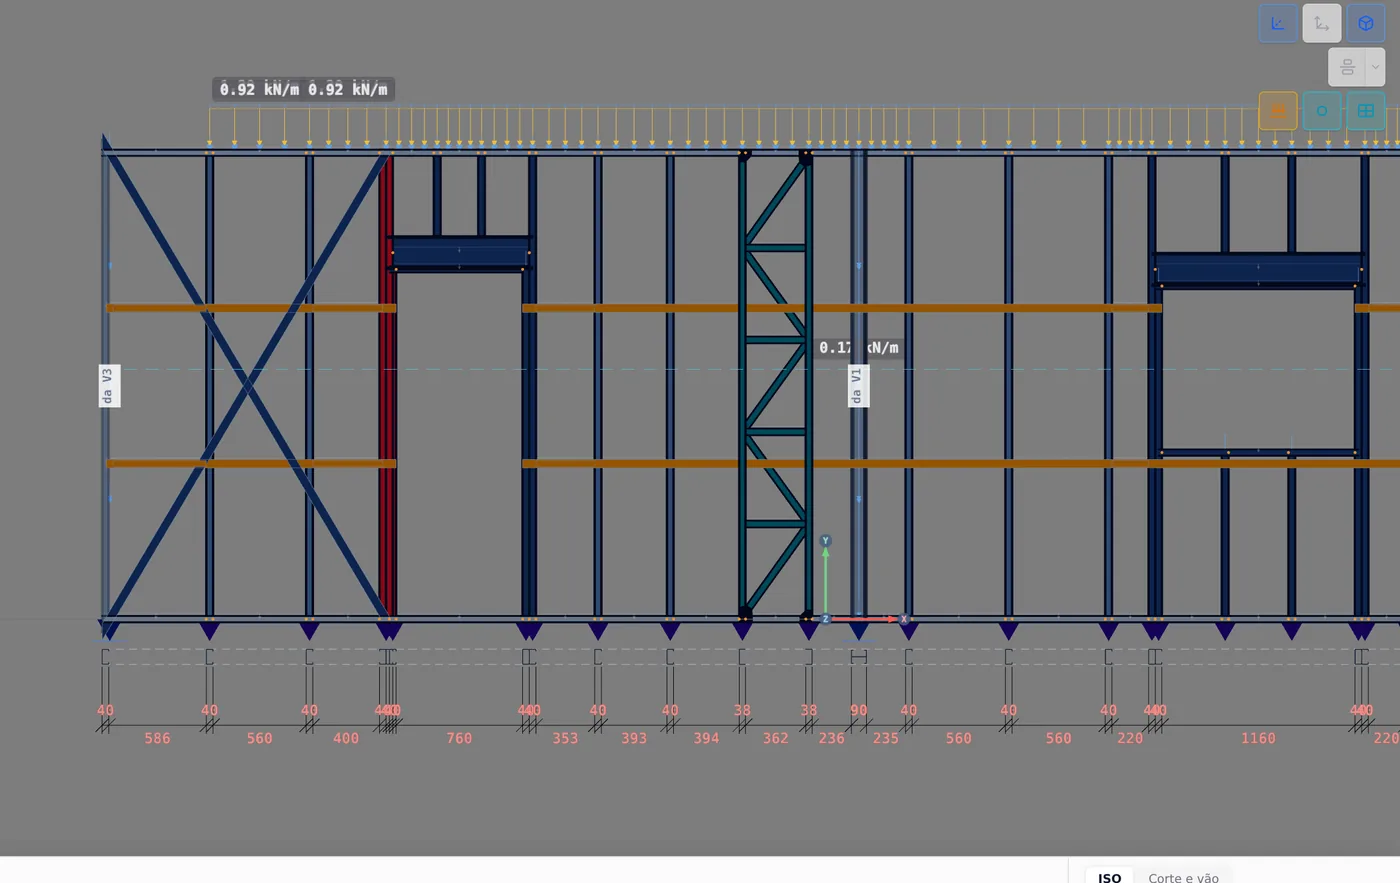This screenshot has height=883, width=1400.
Task: Select the 0.17 kN/m load label
Action: (x=859, y=348)
